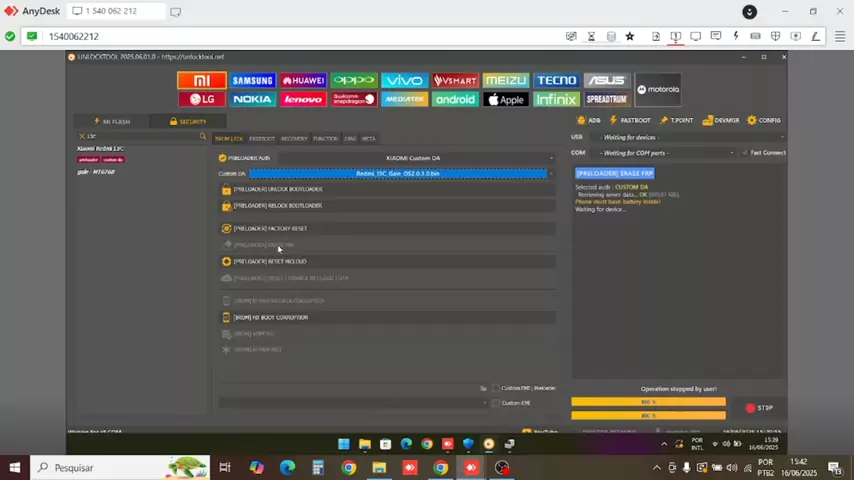Viewport: 854px width, 480px height.
Task: Select the Samsung brand logo
Action: point(253,81)
